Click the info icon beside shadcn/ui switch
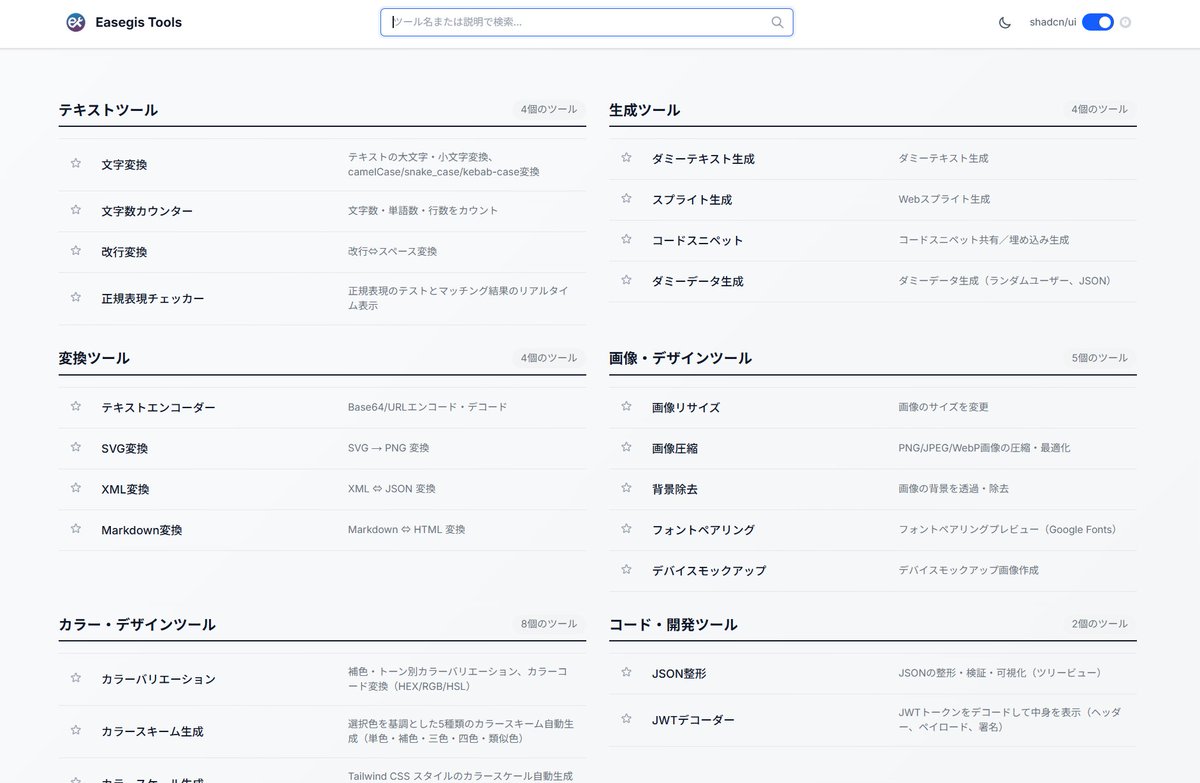1200x783 pixels. 1126,22
